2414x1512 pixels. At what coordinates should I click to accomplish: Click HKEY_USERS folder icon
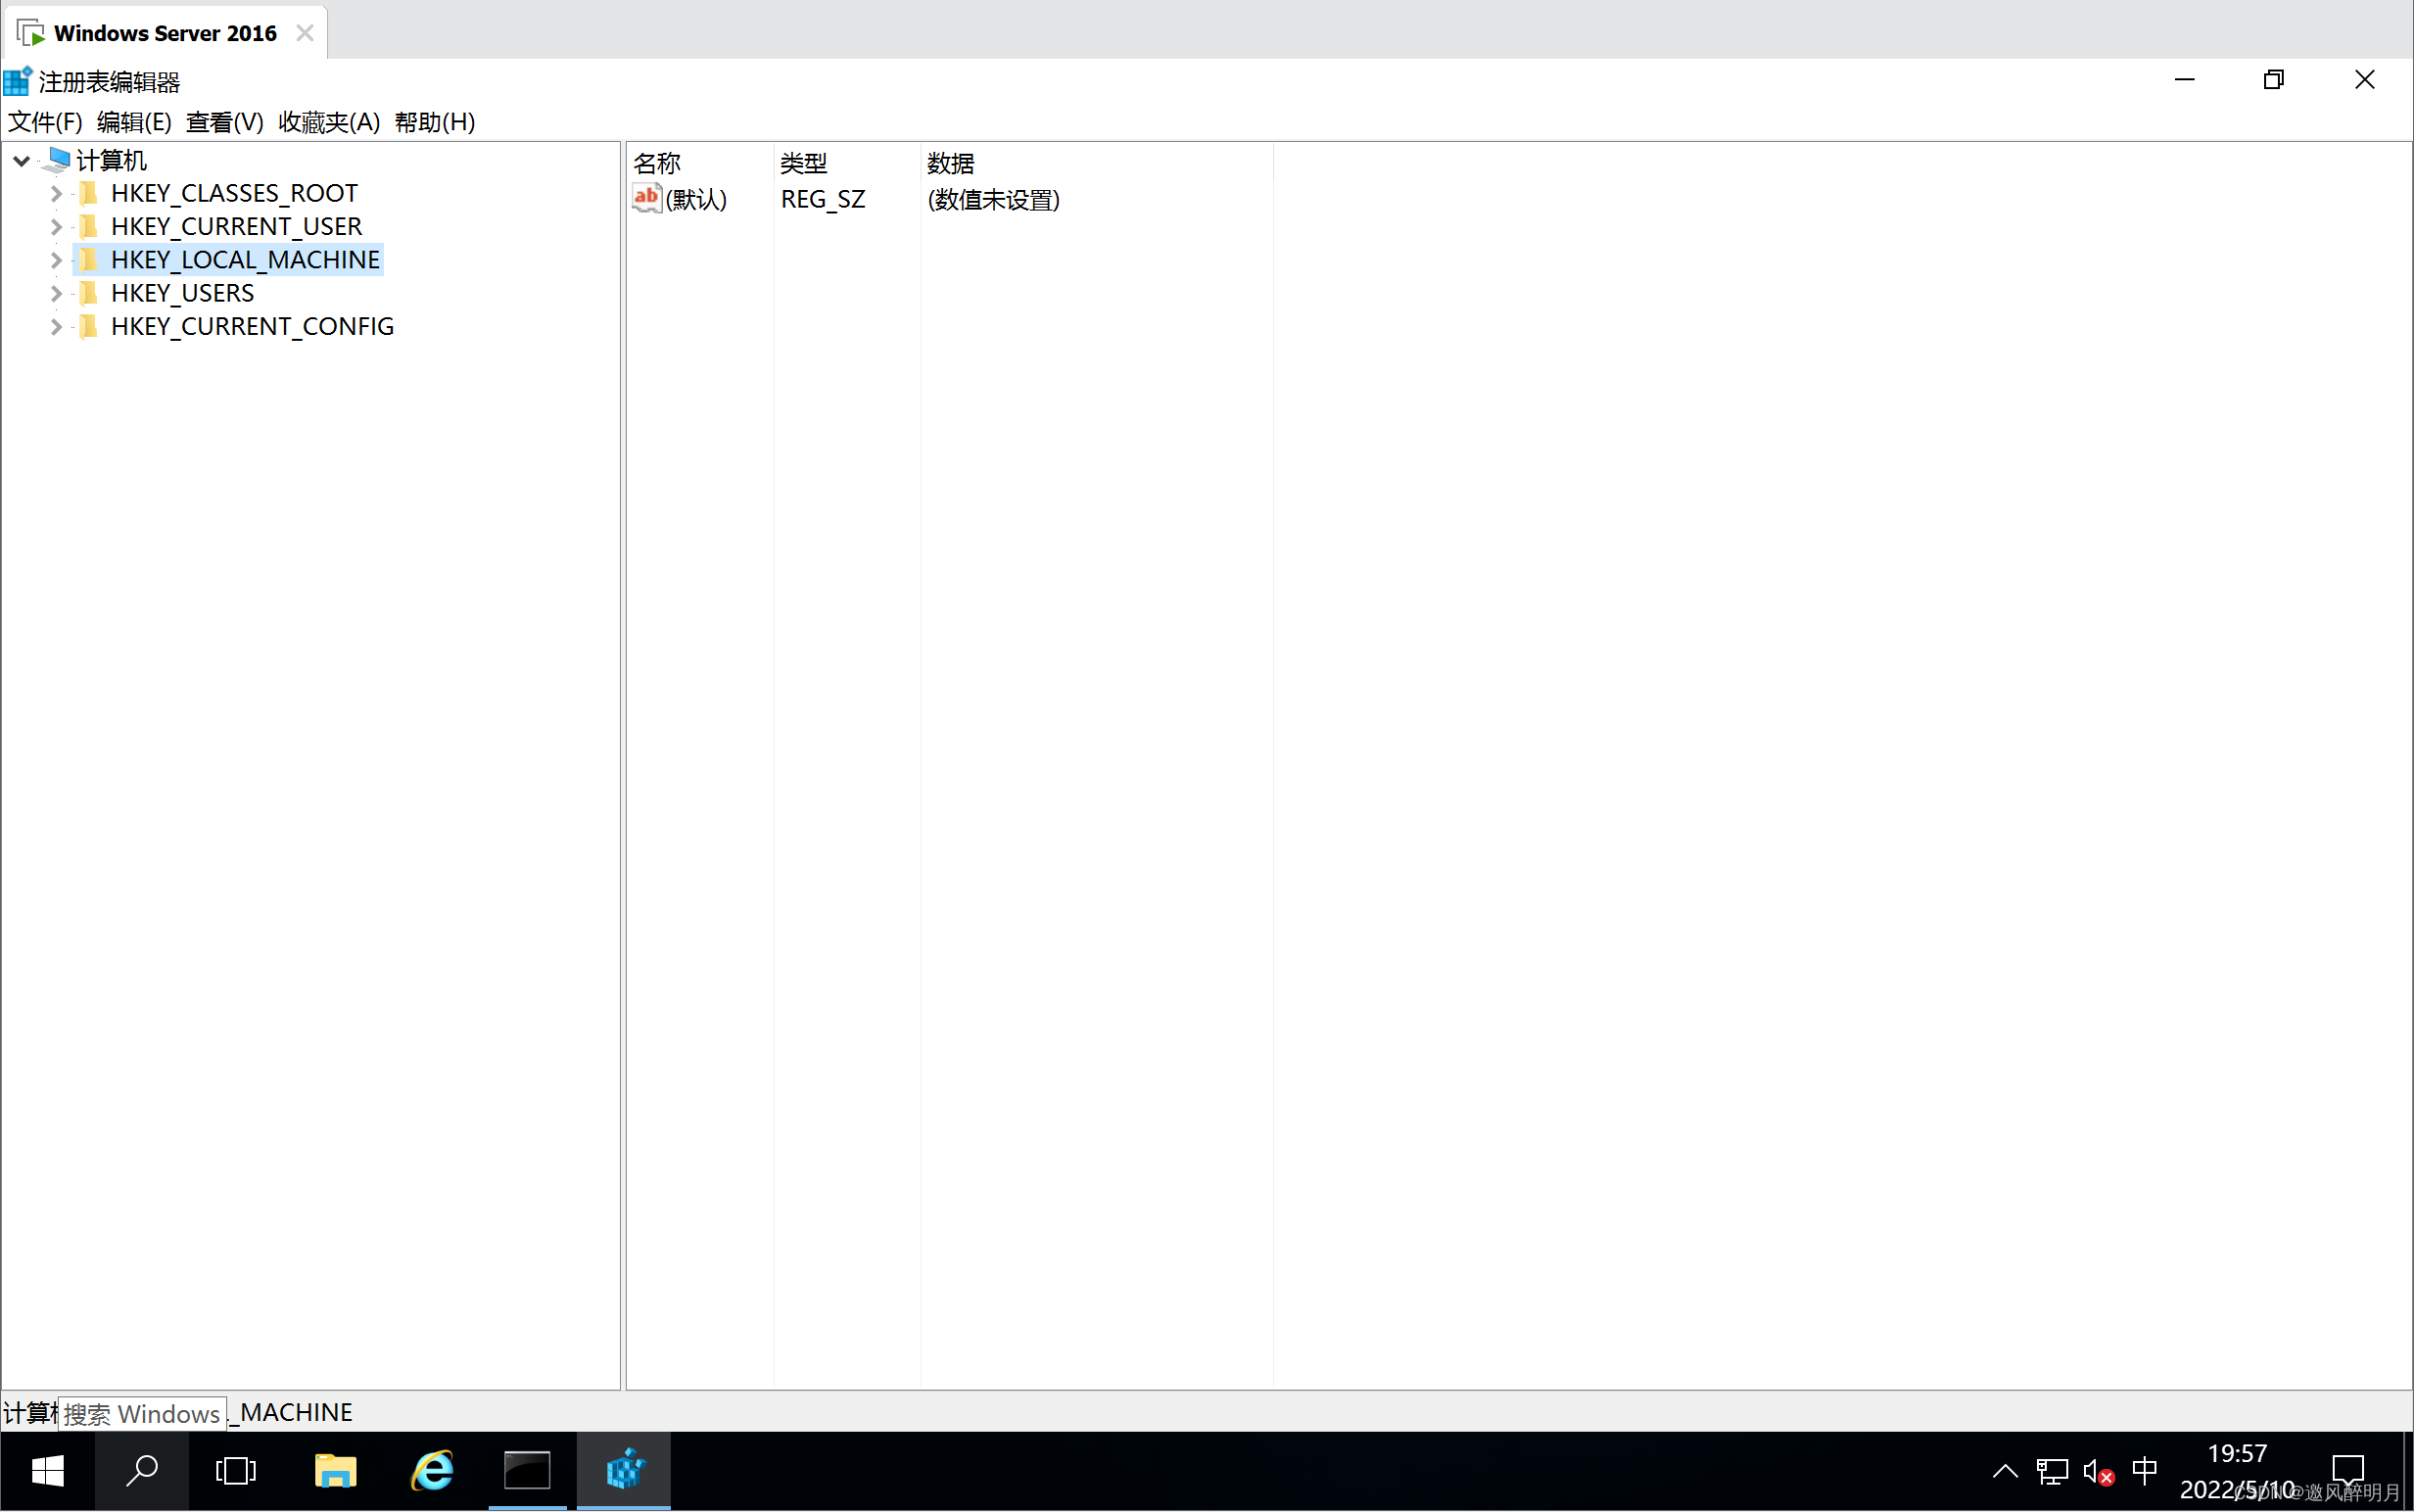pos(89,293)
